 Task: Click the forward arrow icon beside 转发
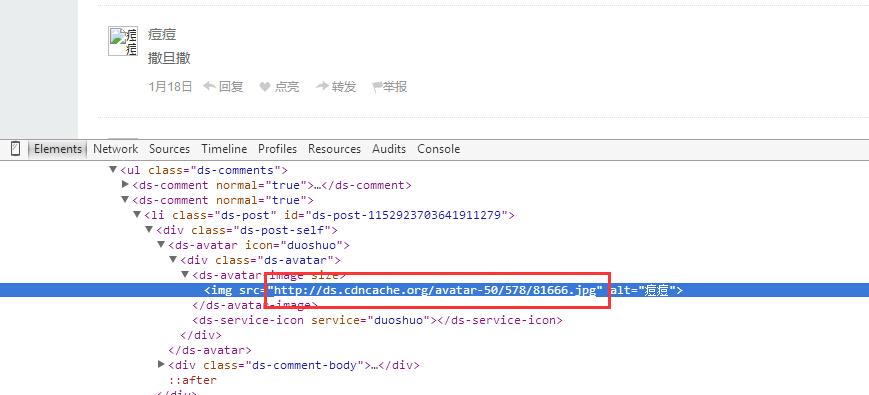[322, 86]
